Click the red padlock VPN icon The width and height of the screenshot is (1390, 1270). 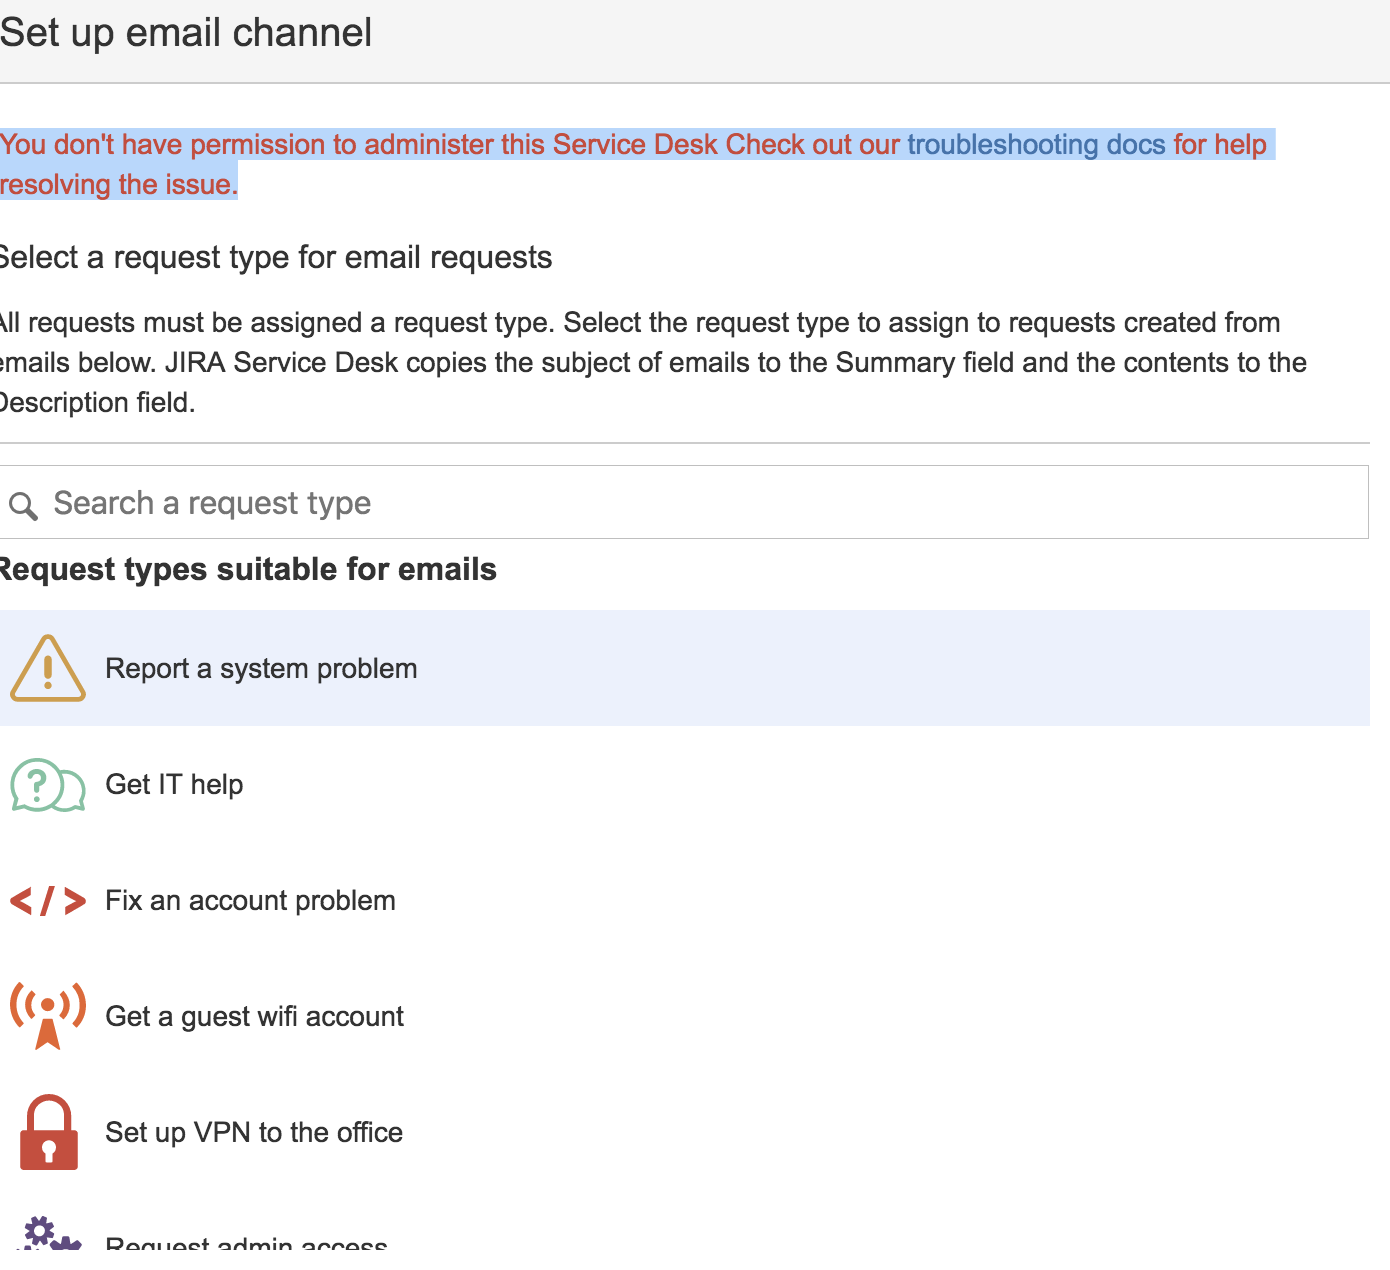point(49,1132)
